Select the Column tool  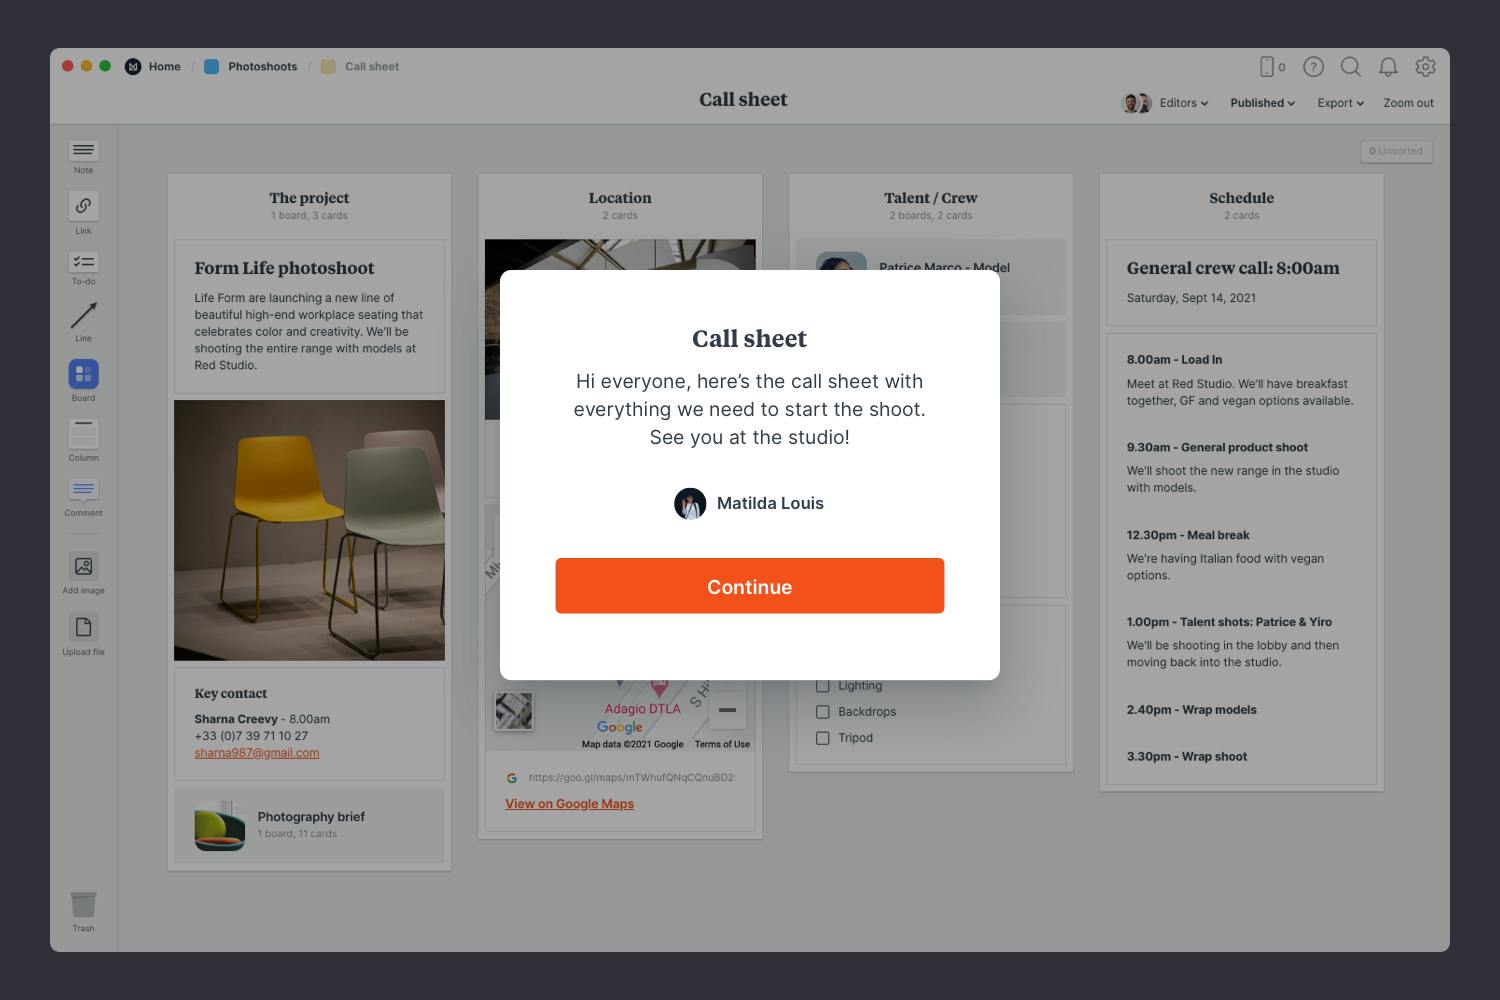pyautogui.click(x=83, y=434)
